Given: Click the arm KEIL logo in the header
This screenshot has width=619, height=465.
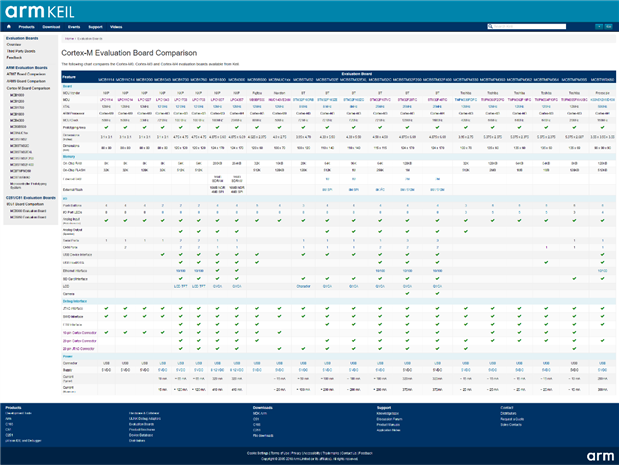Looking at the screenshot, I should (39, 11).
